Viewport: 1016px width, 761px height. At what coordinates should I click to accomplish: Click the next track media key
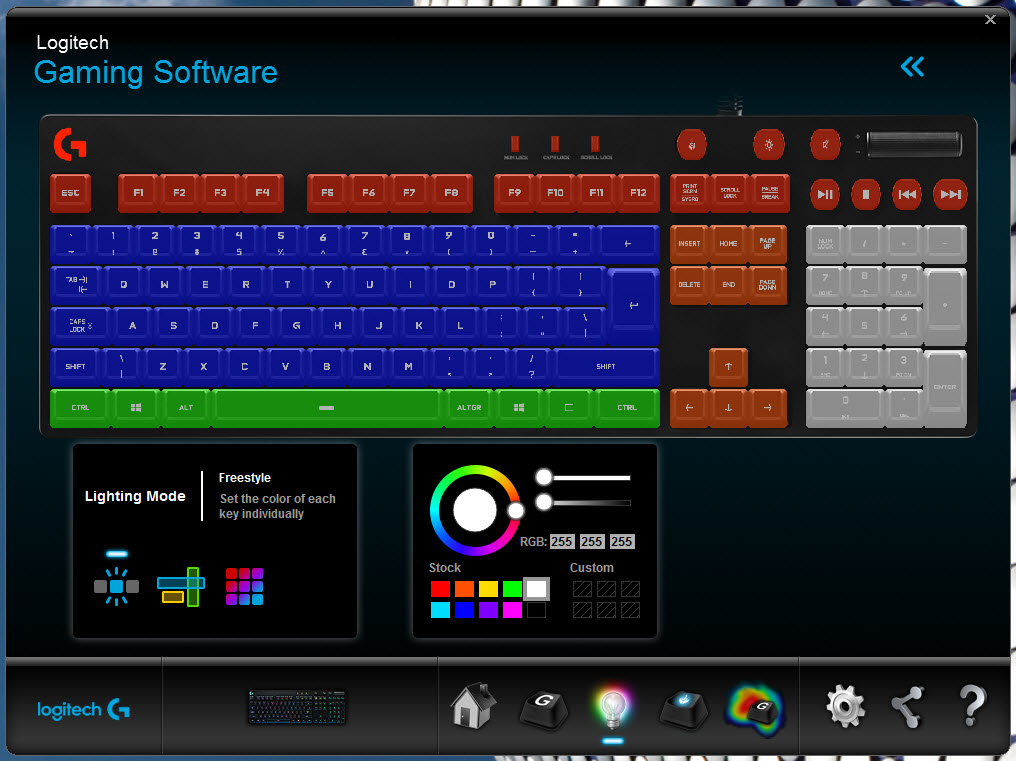click(950, 194)
